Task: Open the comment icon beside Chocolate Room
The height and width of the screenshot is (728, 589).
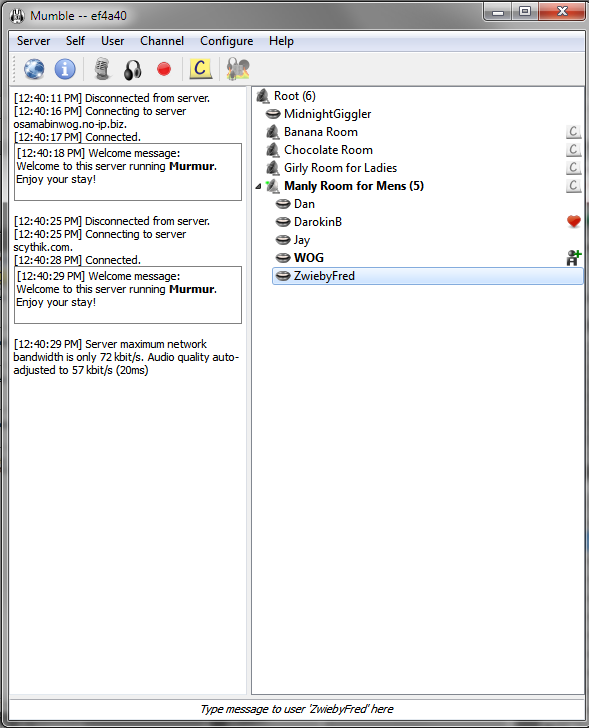Action: pyautogui.click(x=574, y=150)
